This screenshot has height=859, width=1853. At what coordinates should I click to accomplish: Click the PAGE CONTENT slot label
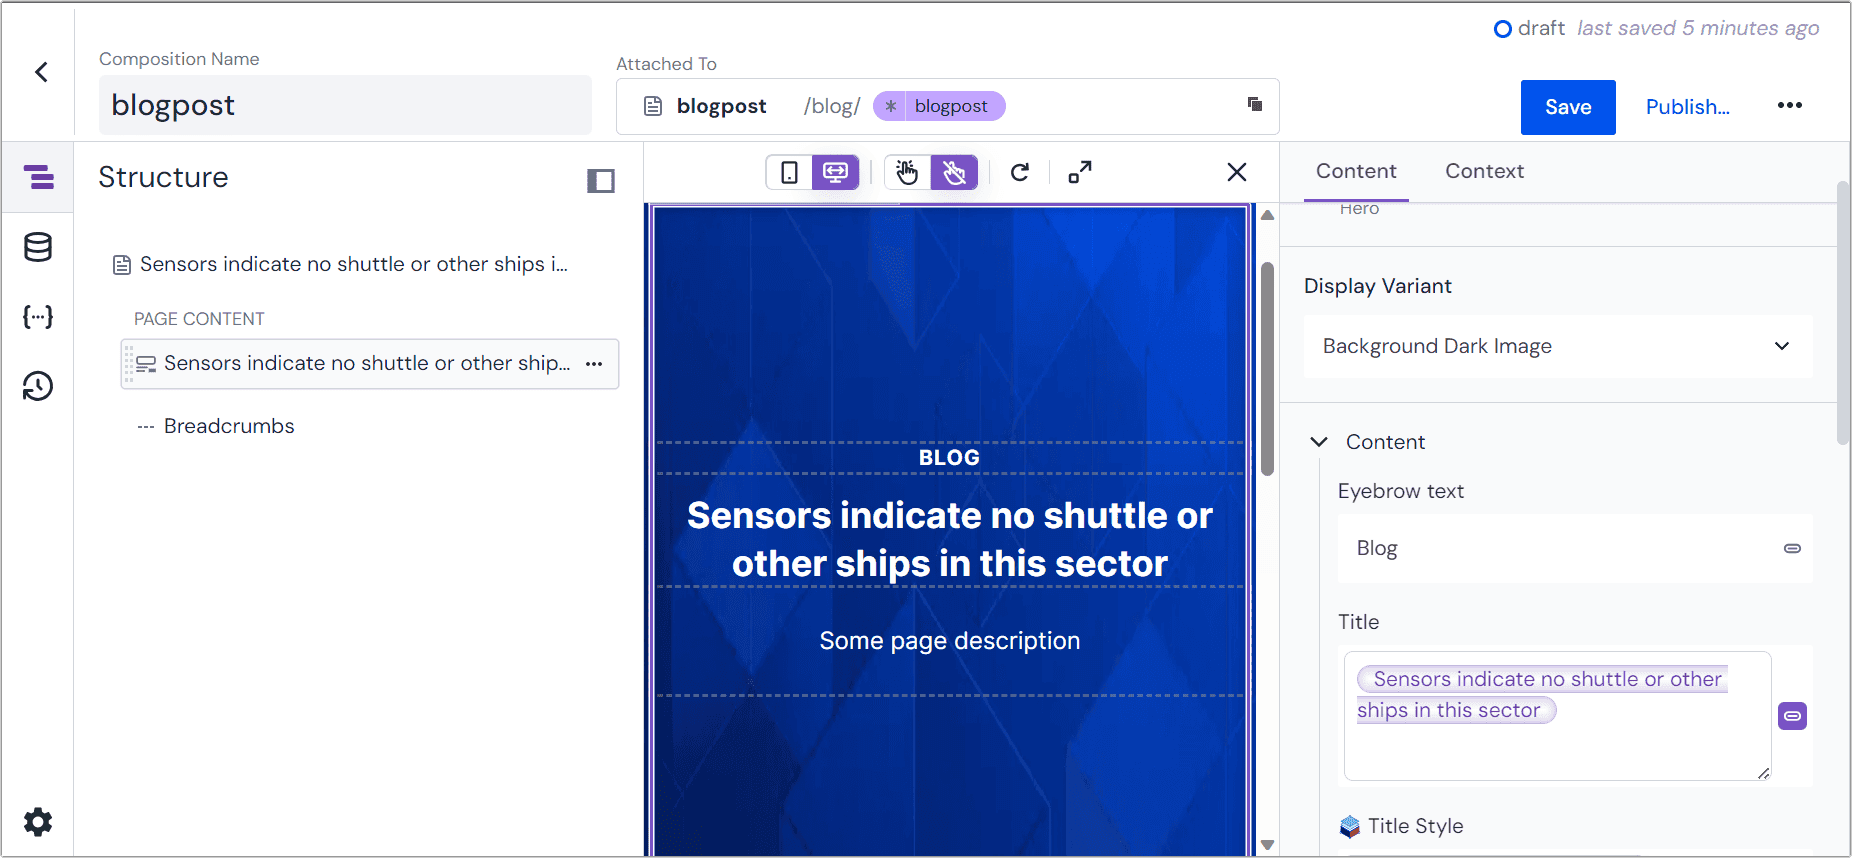click(x=199, y=319)
